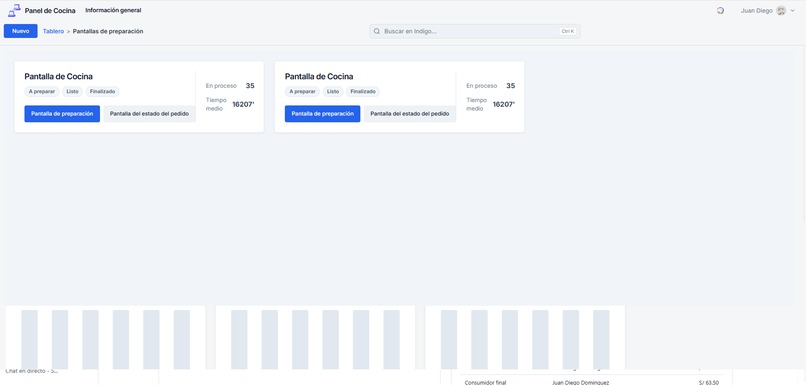Expand the user menu chevron beside avatar

click(793, 11)
